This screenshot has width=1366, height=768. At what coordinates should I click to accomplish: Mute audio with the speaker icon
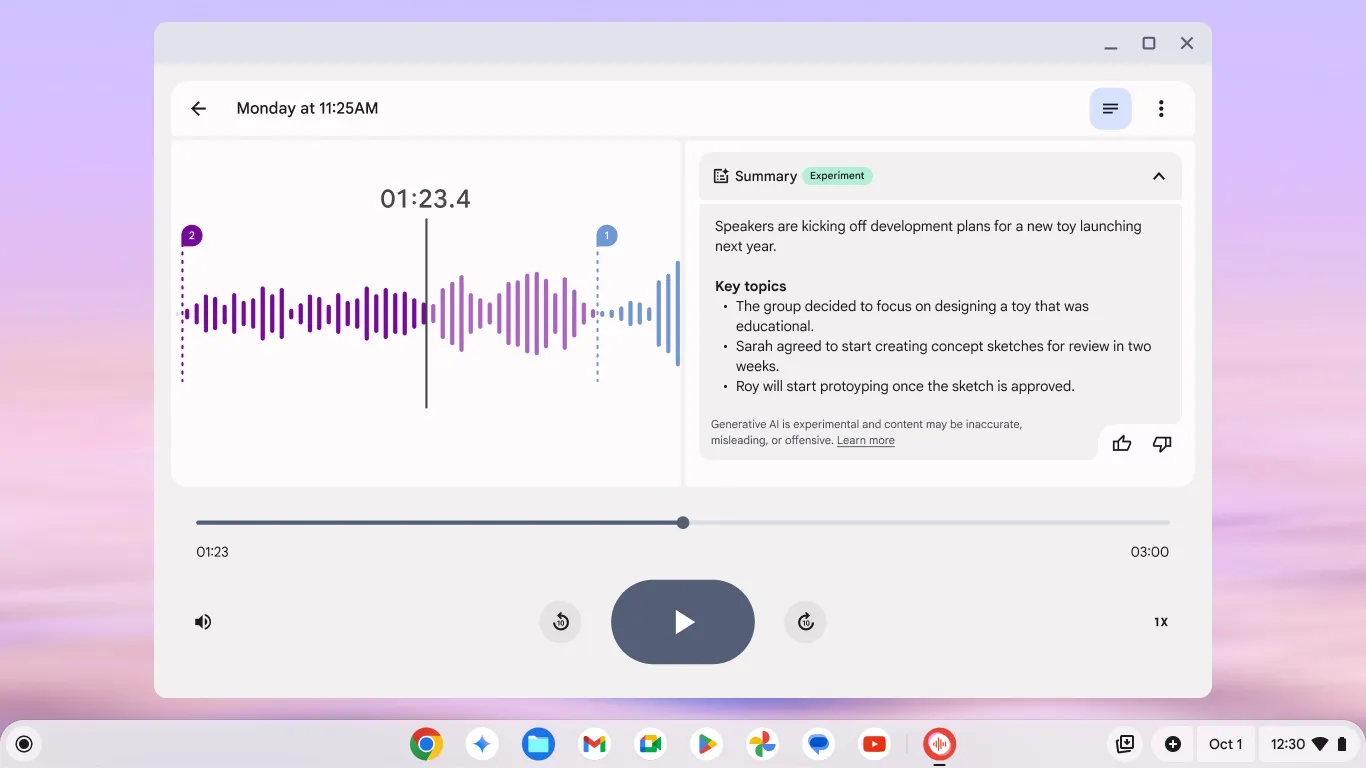pos(203,622)
